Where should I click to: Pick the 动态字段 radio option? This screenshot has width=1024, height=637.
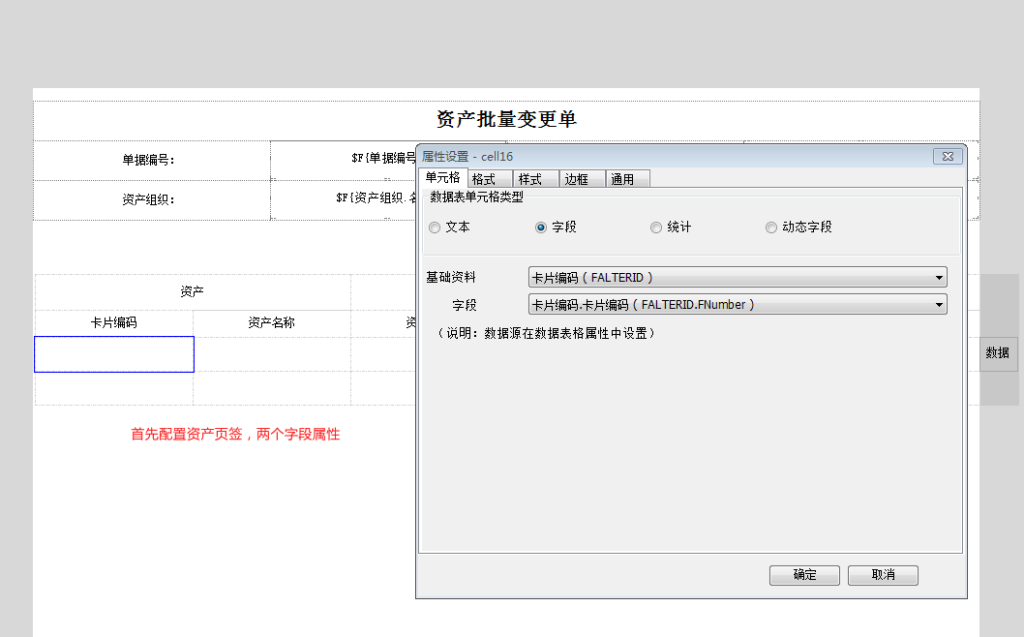(771, 228)
